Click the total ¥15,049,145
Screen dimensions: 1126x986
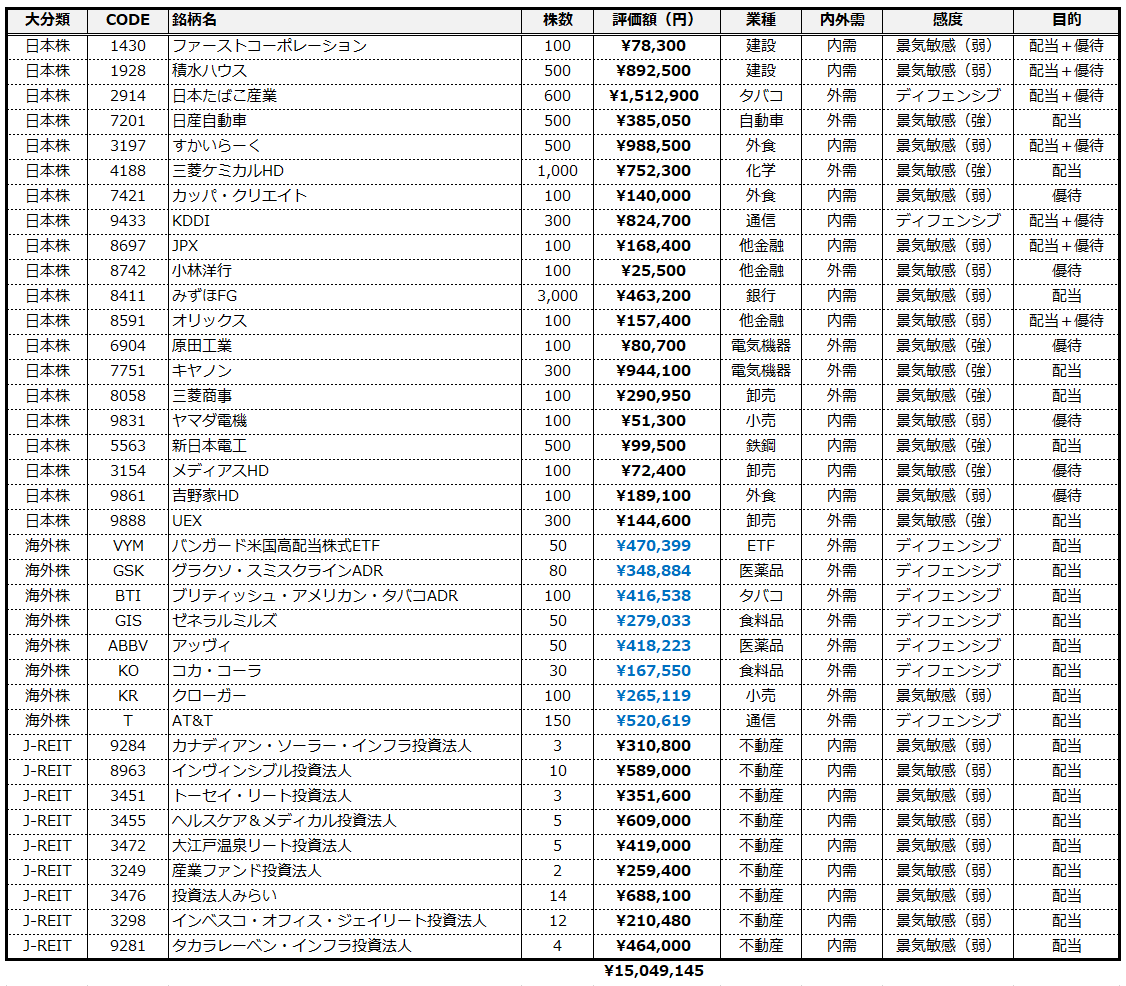tap(654, 971)
